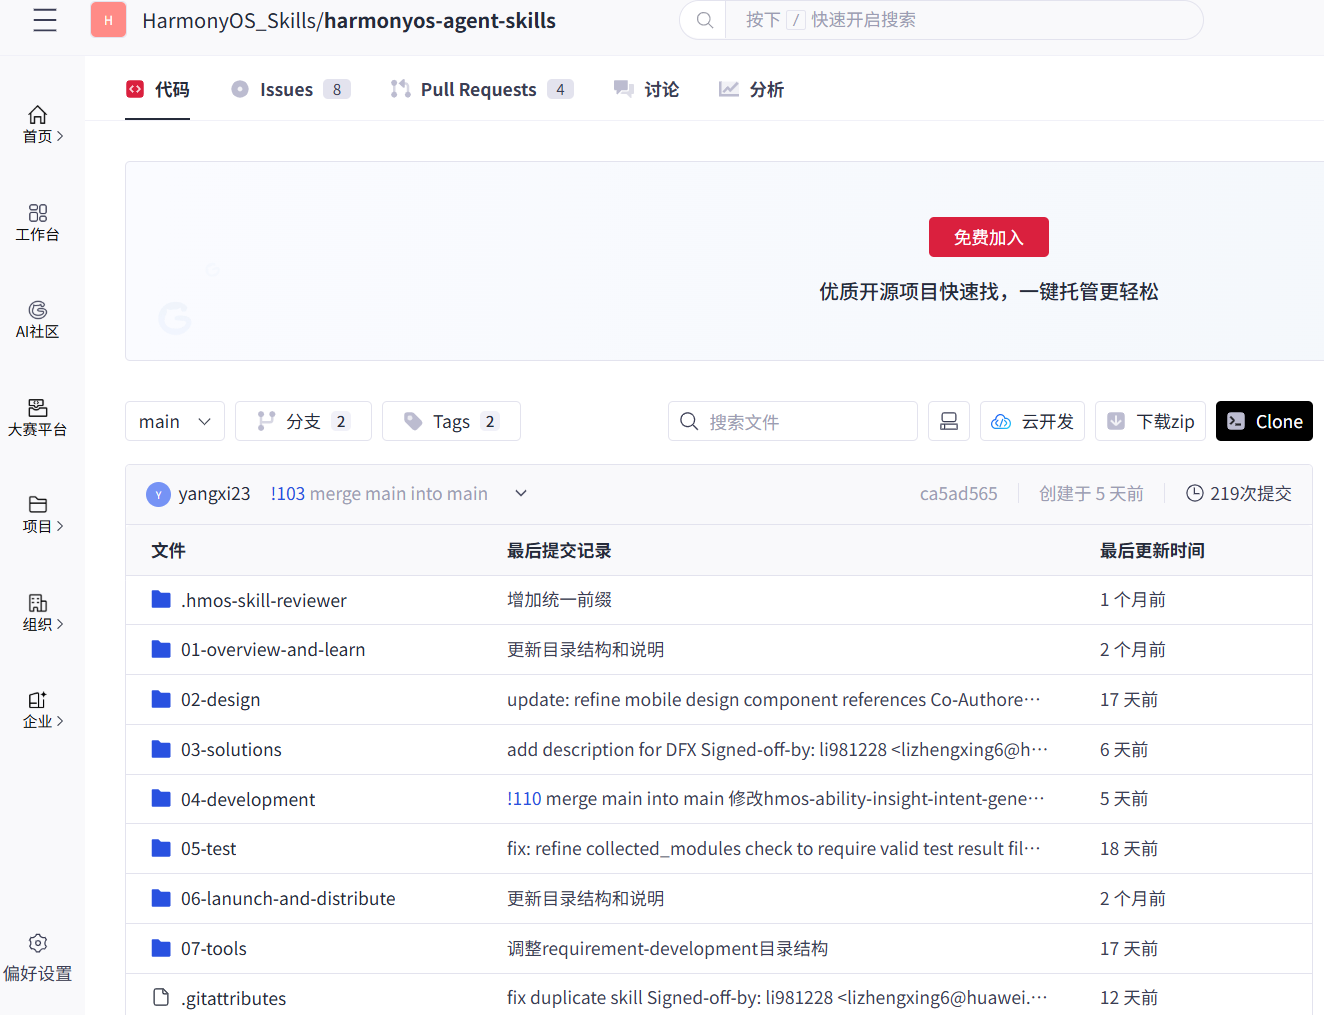The width and height of the screenshot is (1324, 1015).
Task: View the 219次提交 commit history
Action: coord(1239,493)
